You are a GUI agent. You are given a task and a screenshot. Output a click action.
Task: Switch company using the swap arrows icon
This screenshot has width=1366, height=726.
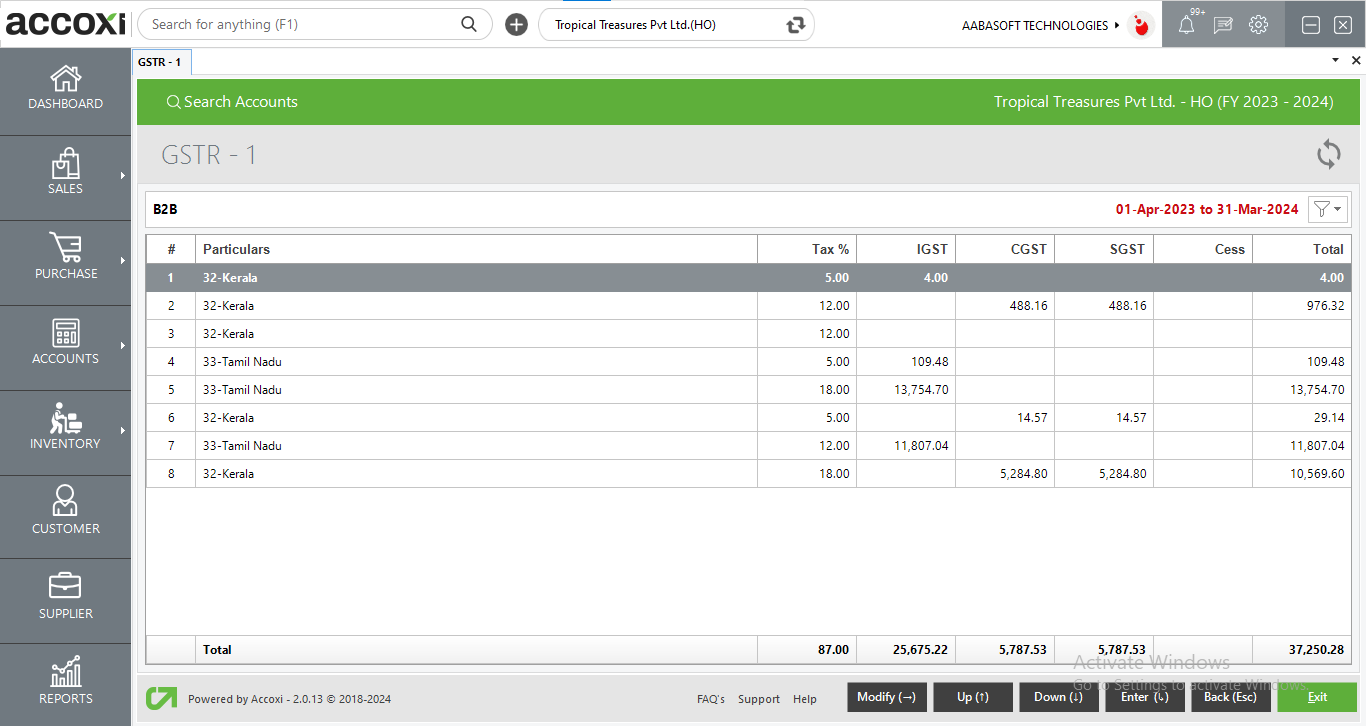click(796, 25)
